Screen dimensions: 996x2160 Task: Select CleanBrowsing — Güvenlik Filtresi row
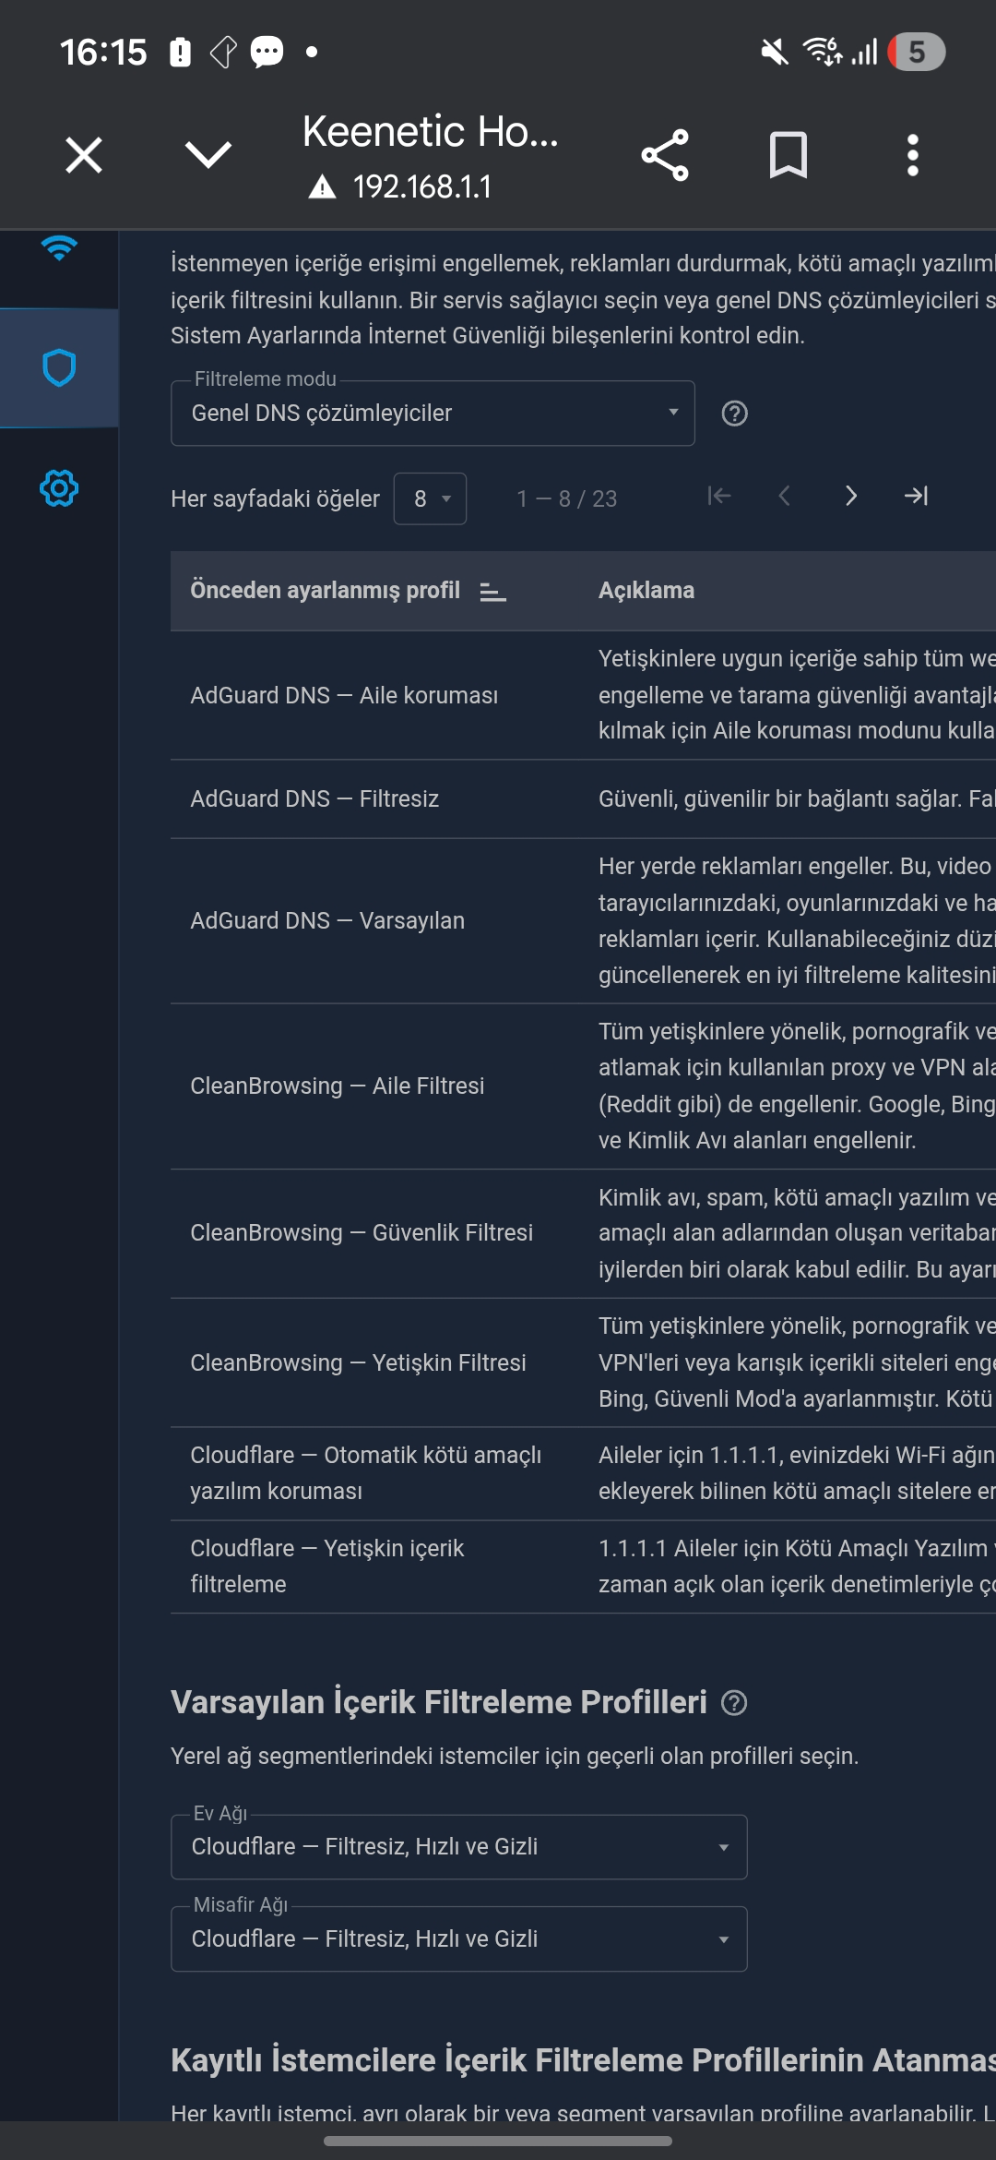tap(583, 1233)
